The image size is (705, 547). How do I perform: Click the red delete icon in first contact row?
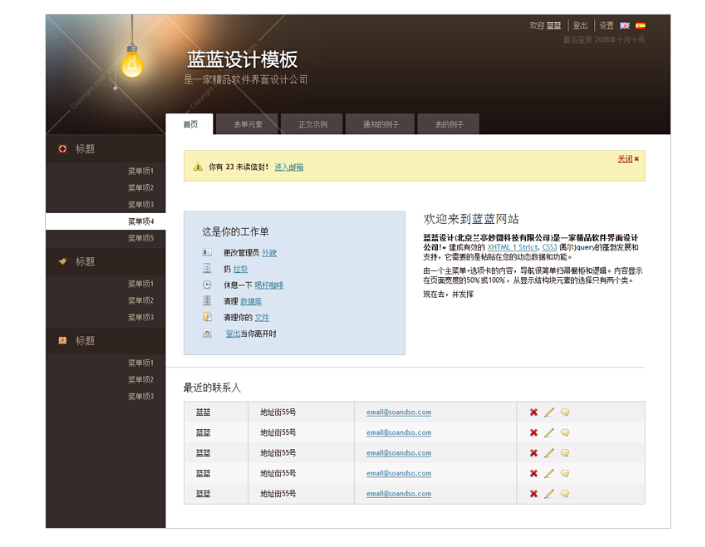coord(533,412)
